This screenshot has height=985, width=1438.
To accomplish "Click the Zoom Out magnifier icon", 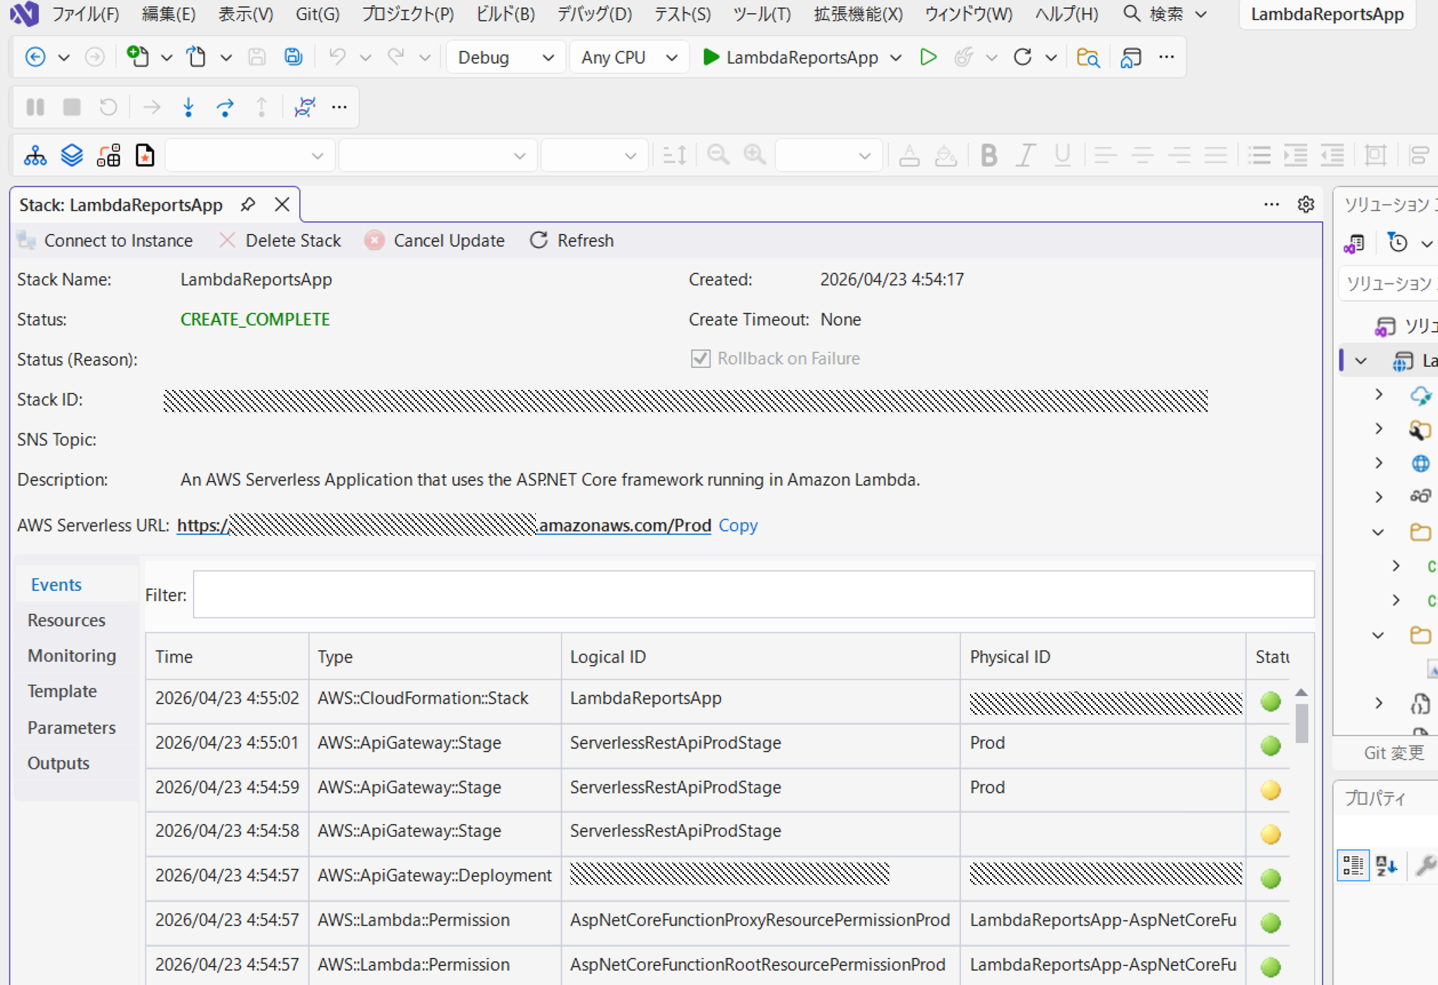I will [x=718, y=155].
